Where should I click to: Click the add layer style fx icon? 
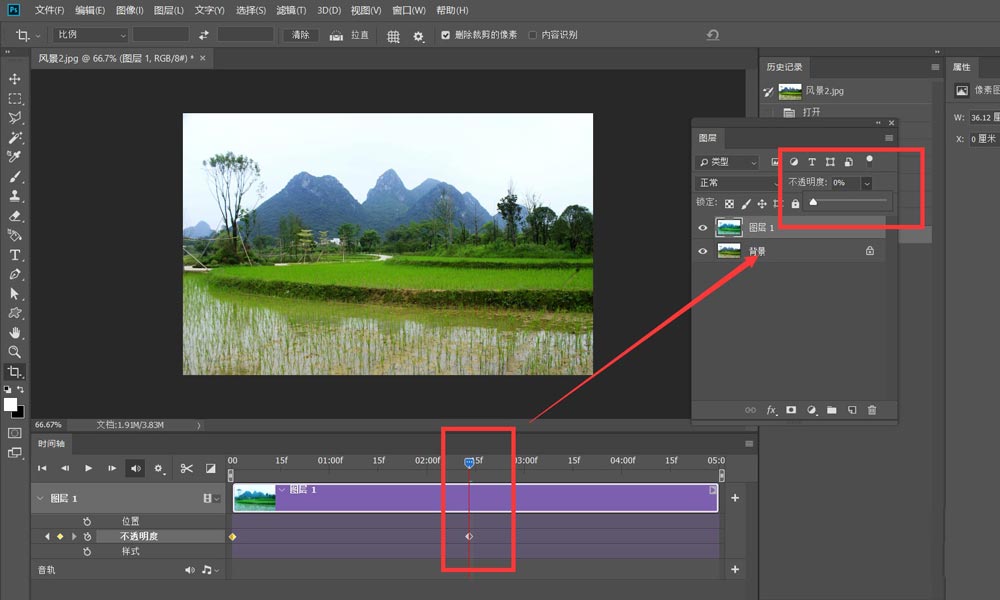(x=771, y=410)
